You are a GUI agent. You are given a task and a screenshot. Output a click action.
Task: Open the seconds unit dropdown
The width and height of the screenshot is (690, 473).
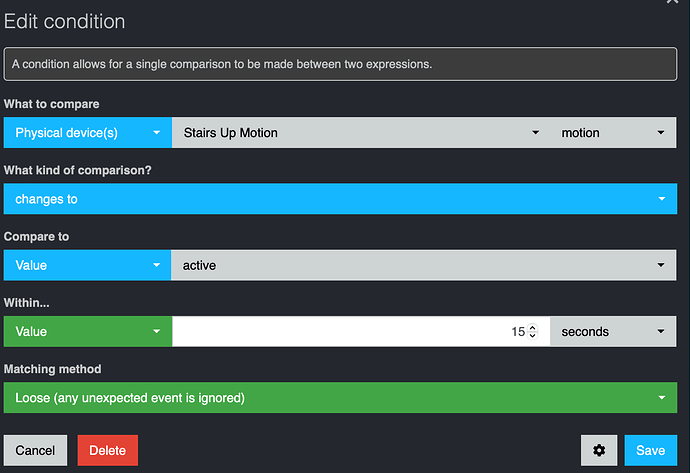pyautogui.click(x=613, y=331)
